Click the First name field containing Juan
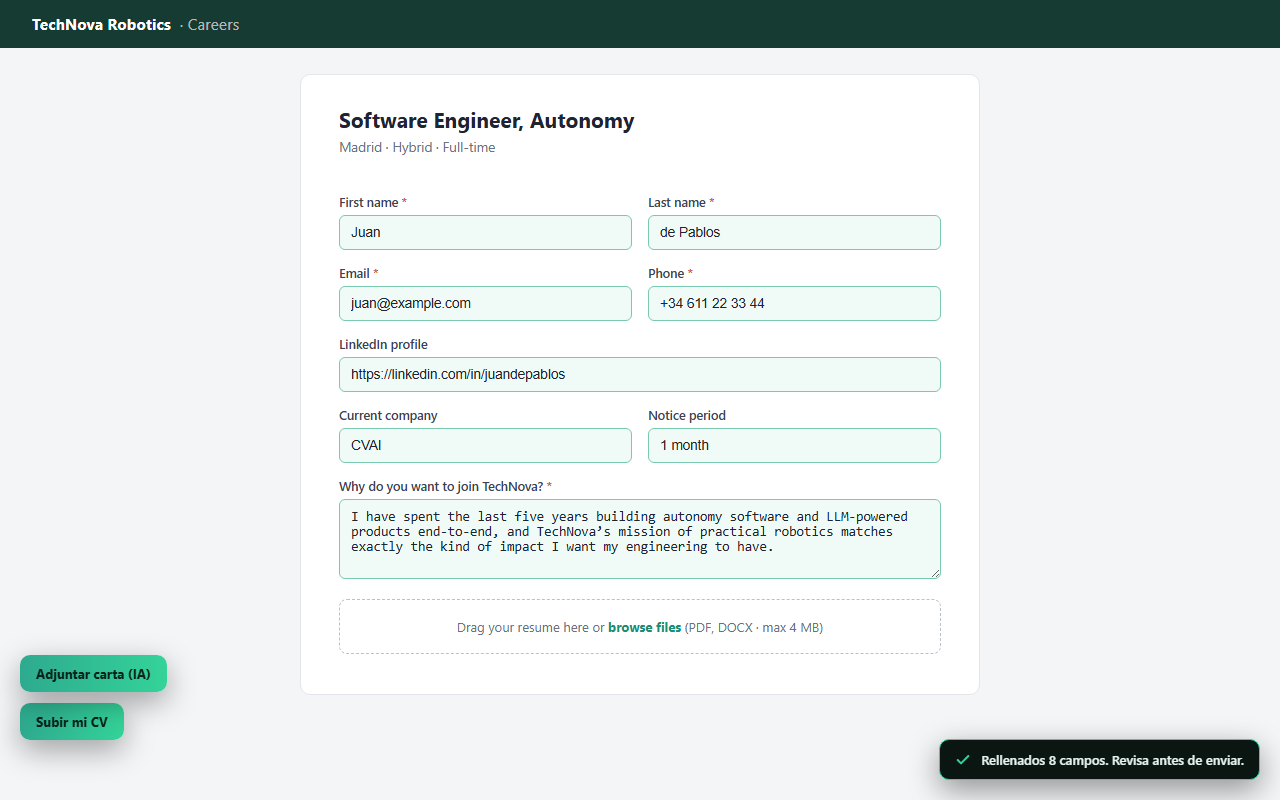The height and width of the screenshot is (800, 1280). click(485, 232)
